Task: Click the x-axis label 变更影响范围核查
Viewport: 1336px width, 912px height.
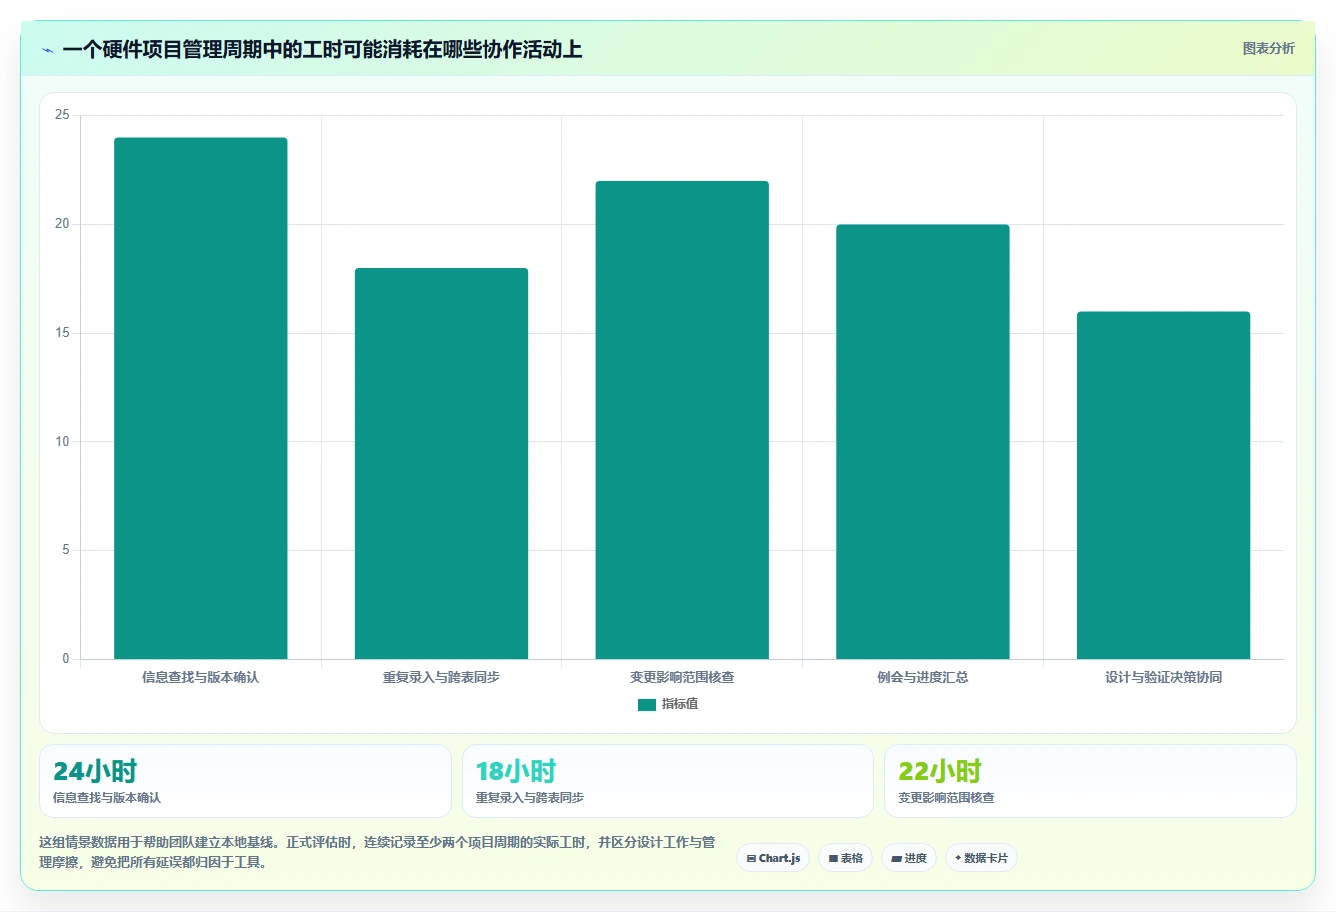Action: (682, 677)
